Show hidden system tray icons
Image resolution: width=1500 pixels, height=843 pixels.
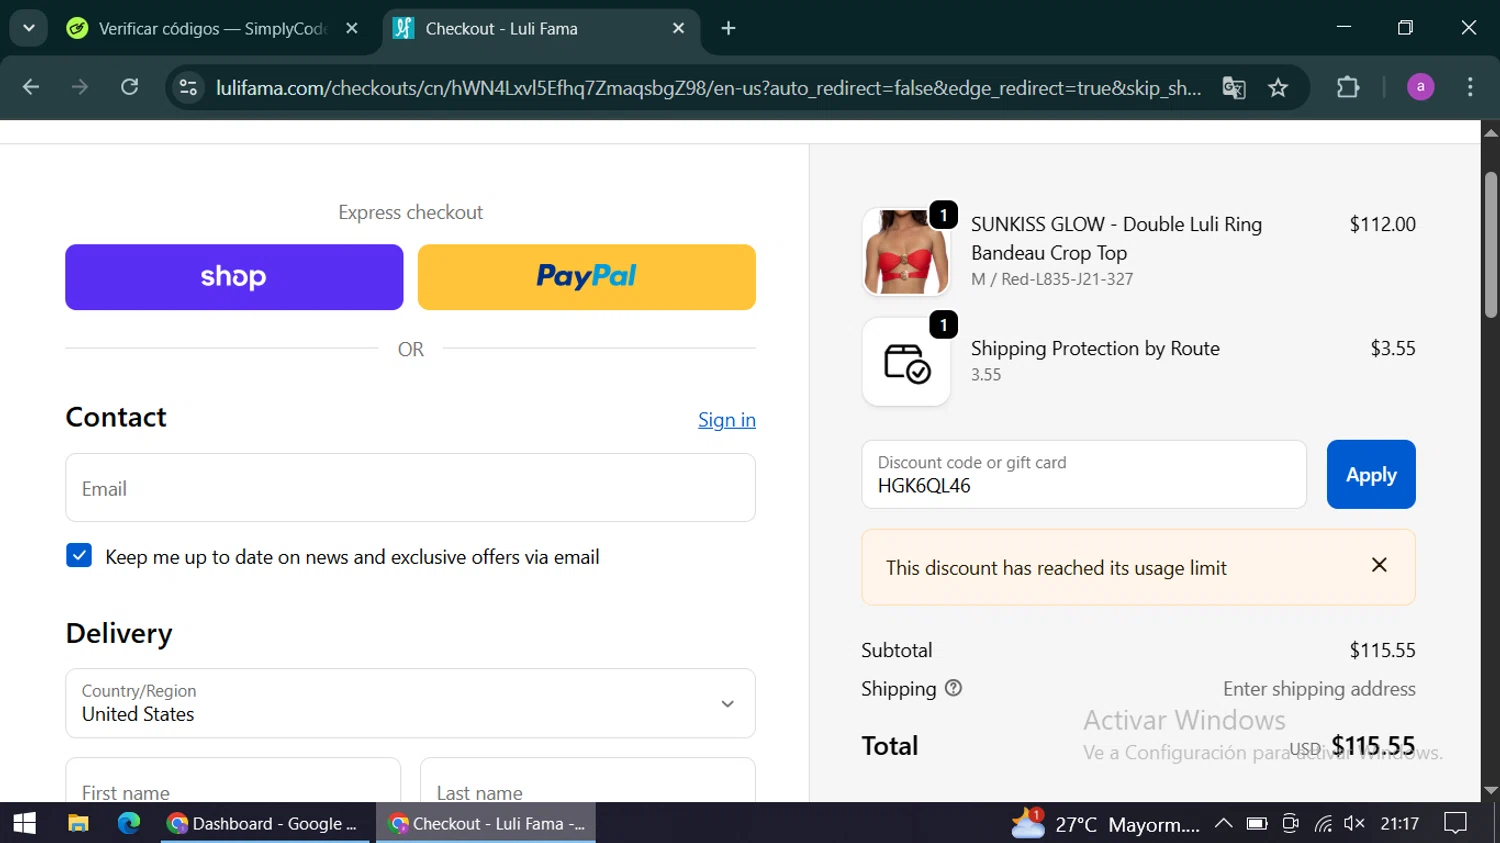tap(1223, 823)
